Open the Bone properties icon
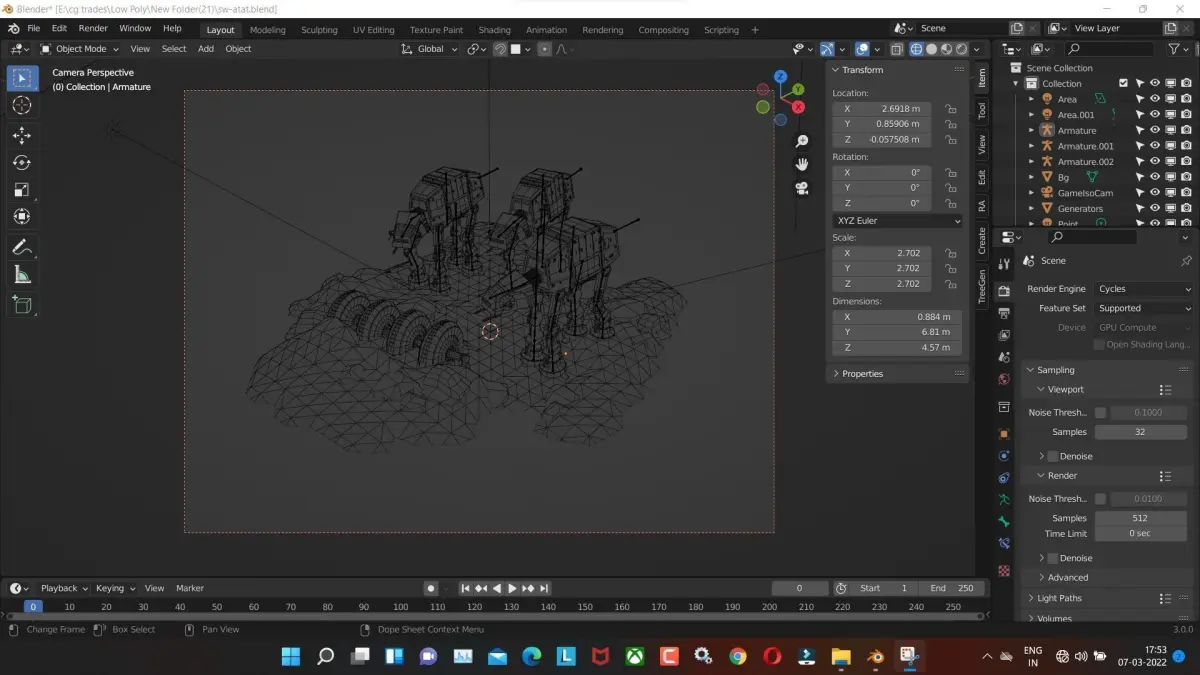The width and height of the screenshot is (1200, 675). click(1004, 522)
